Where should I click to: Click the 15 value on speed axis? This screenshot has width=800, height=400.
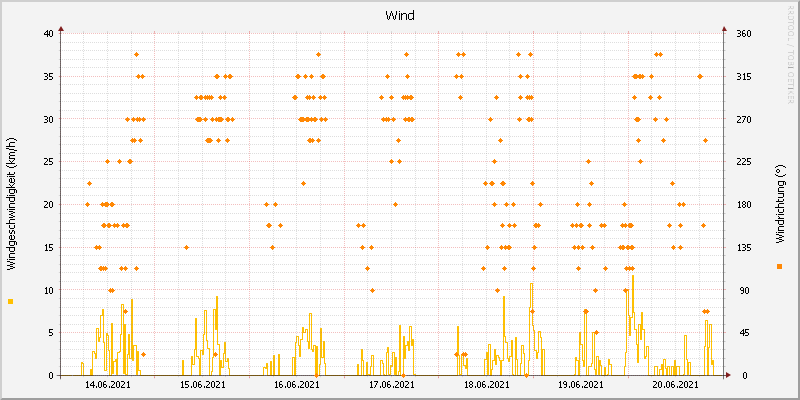click(48, 247)
